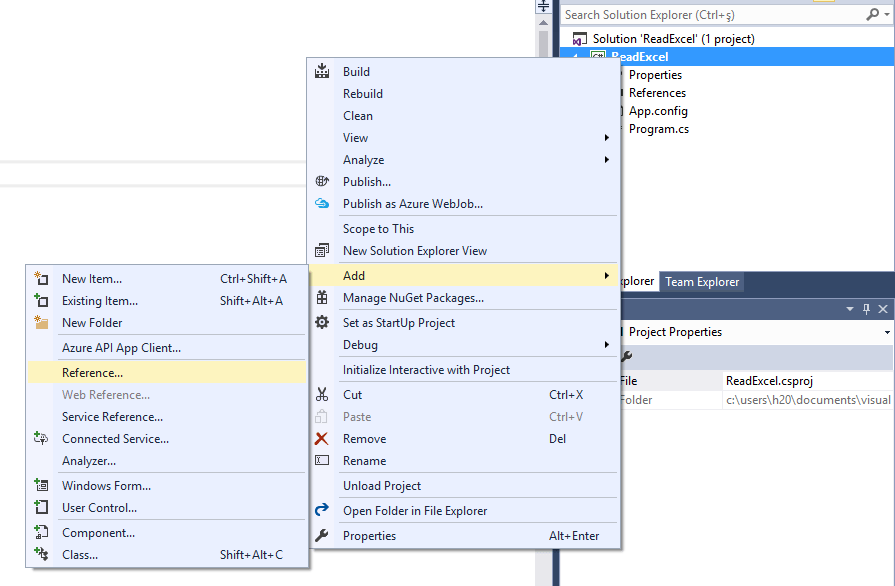Image resolution: width=895 pixels, height=586 pixels.
Task: Click the red Remove X icon
Action: [322, 438]
